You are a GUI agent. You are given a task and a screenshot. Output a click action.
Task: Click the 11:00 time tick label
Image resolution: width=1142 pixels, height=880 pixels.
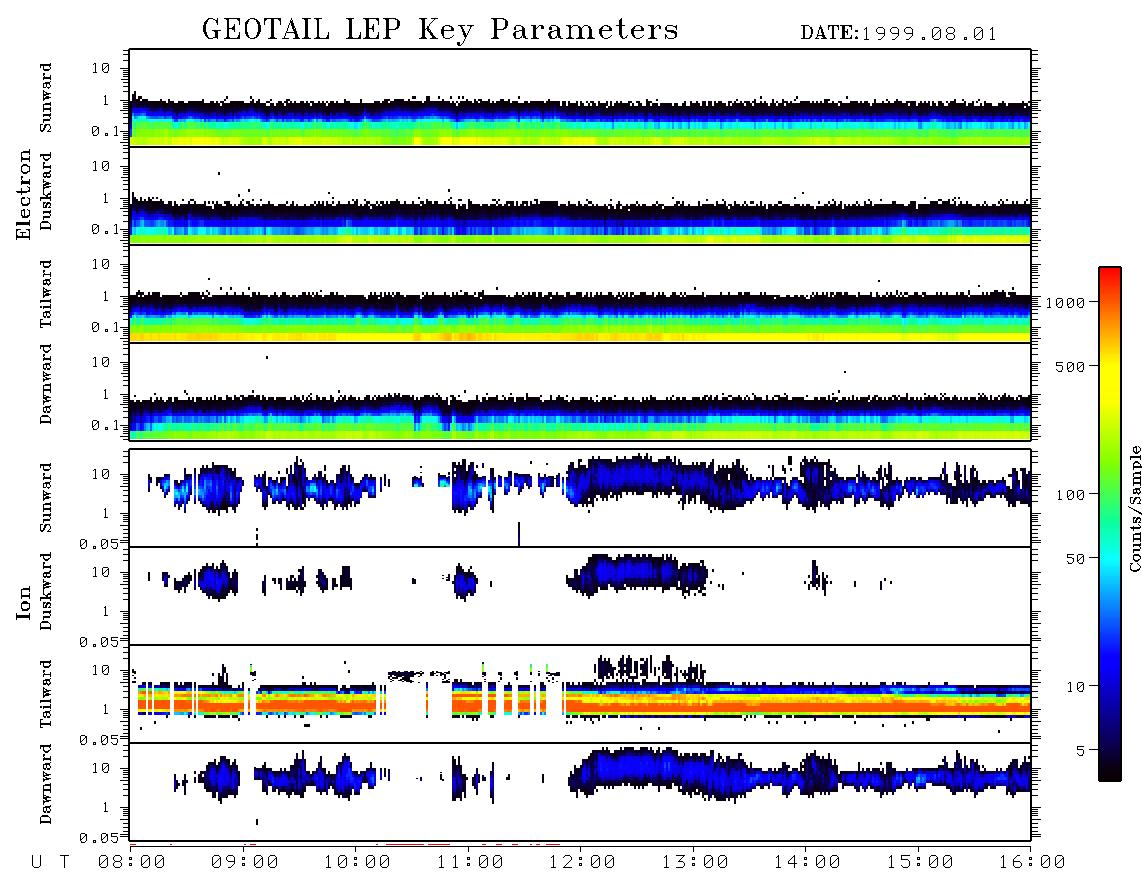470,862
